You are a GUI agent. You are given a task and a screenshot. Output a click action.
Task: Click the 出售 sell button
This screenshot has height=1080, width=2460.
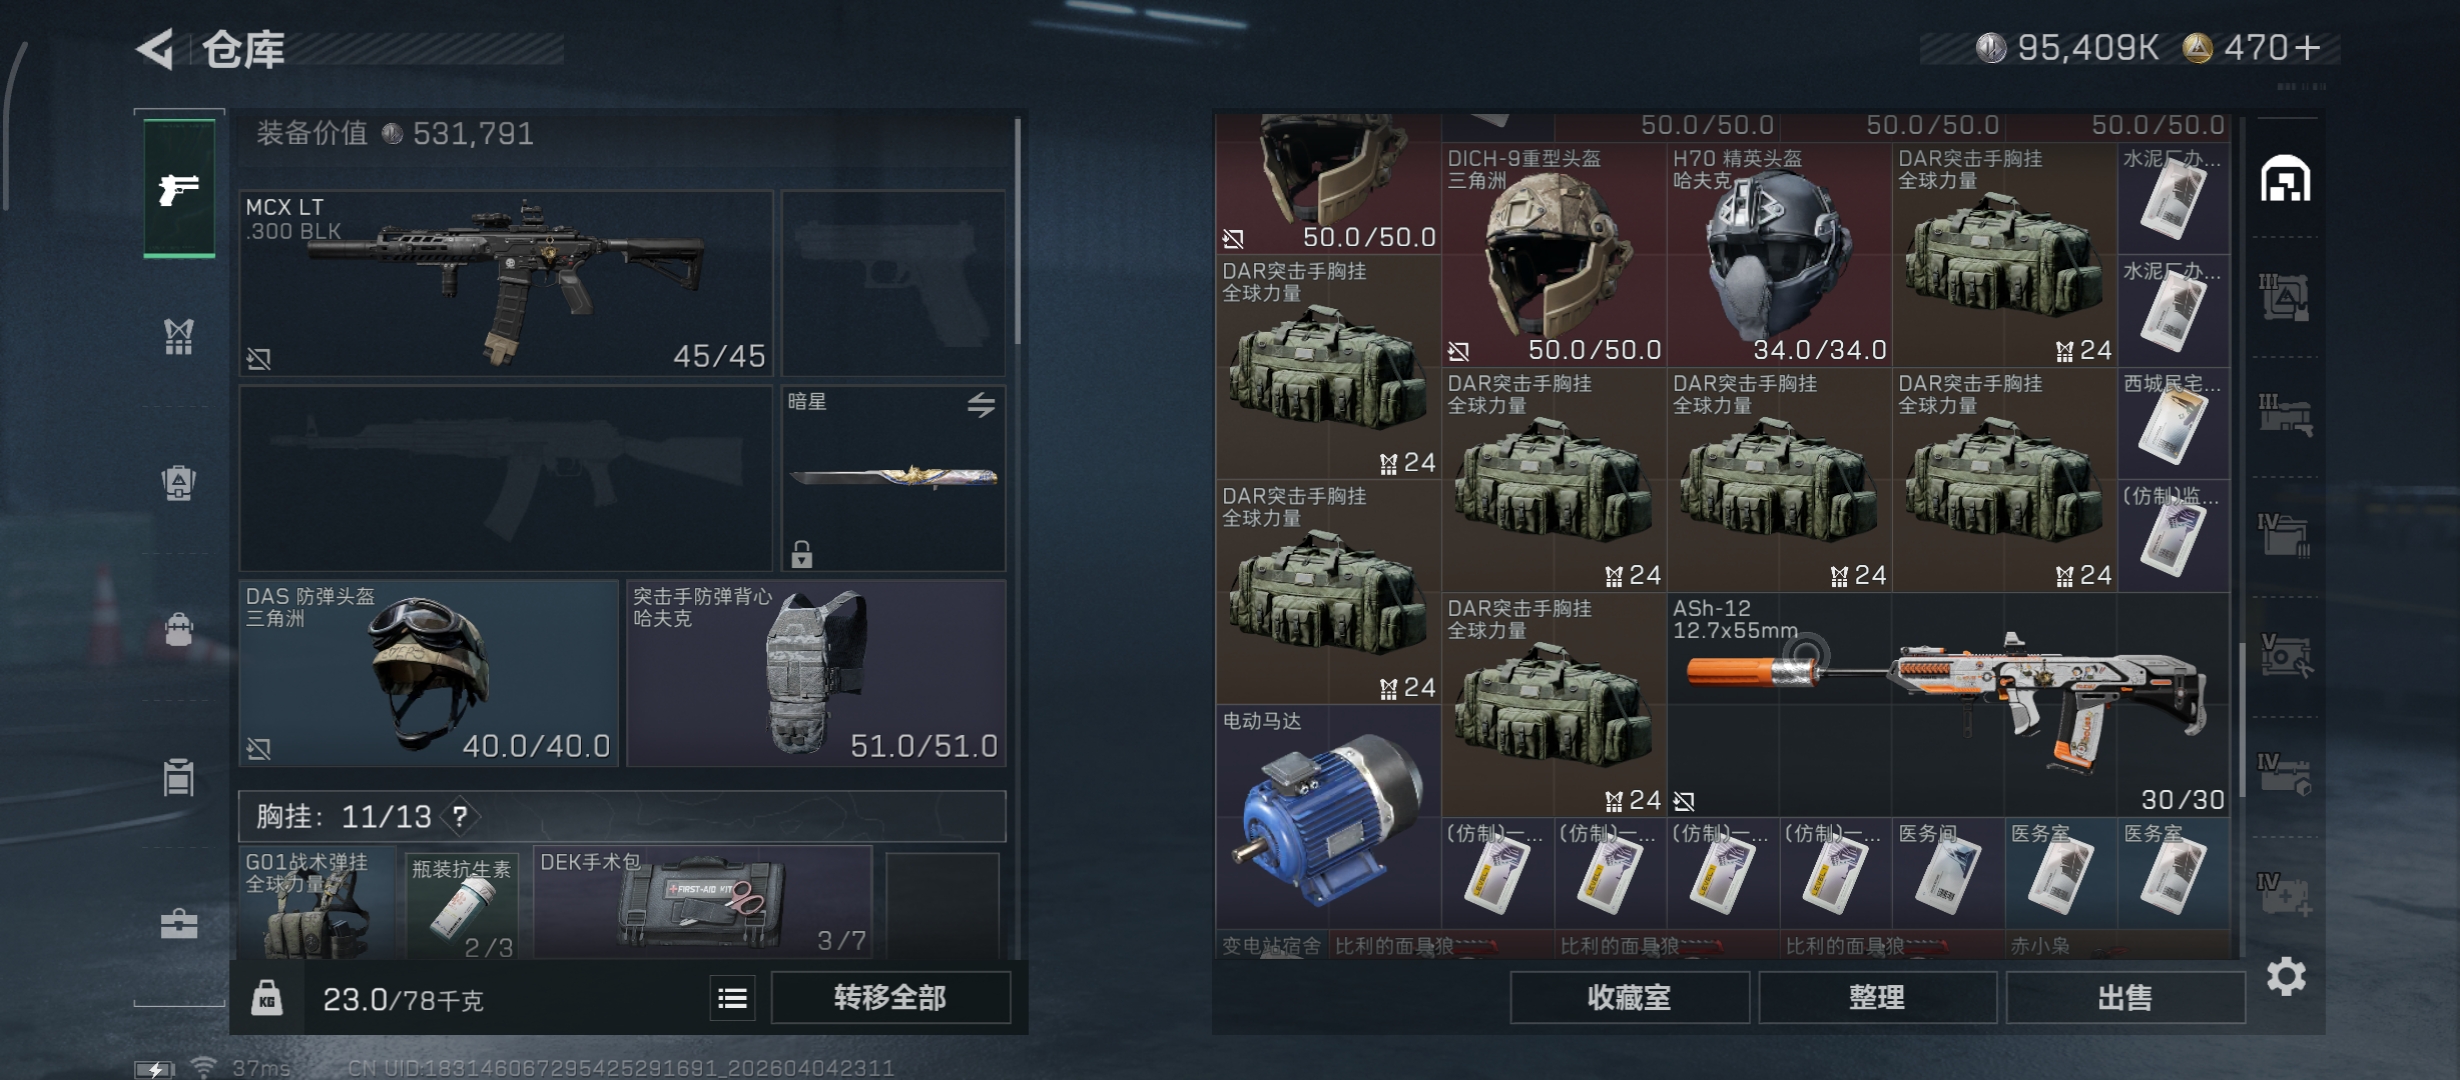click(2125, 998)
